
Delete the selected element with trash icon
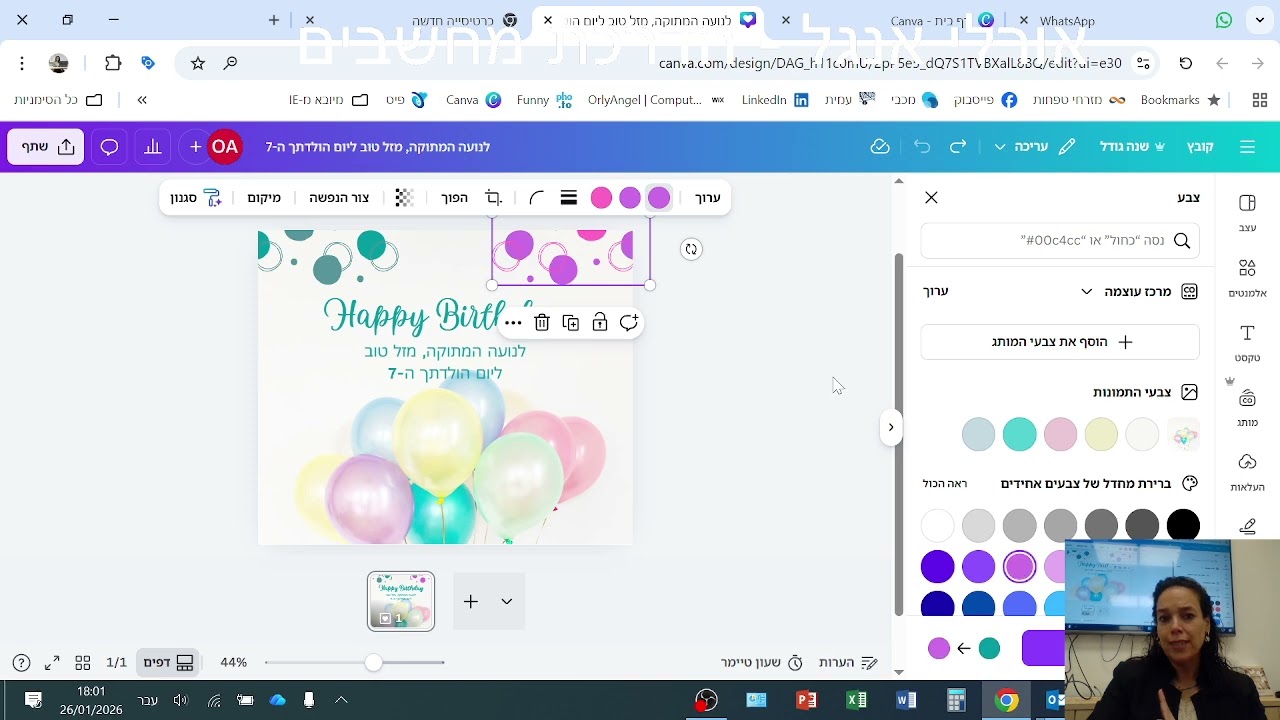point(542,323)
